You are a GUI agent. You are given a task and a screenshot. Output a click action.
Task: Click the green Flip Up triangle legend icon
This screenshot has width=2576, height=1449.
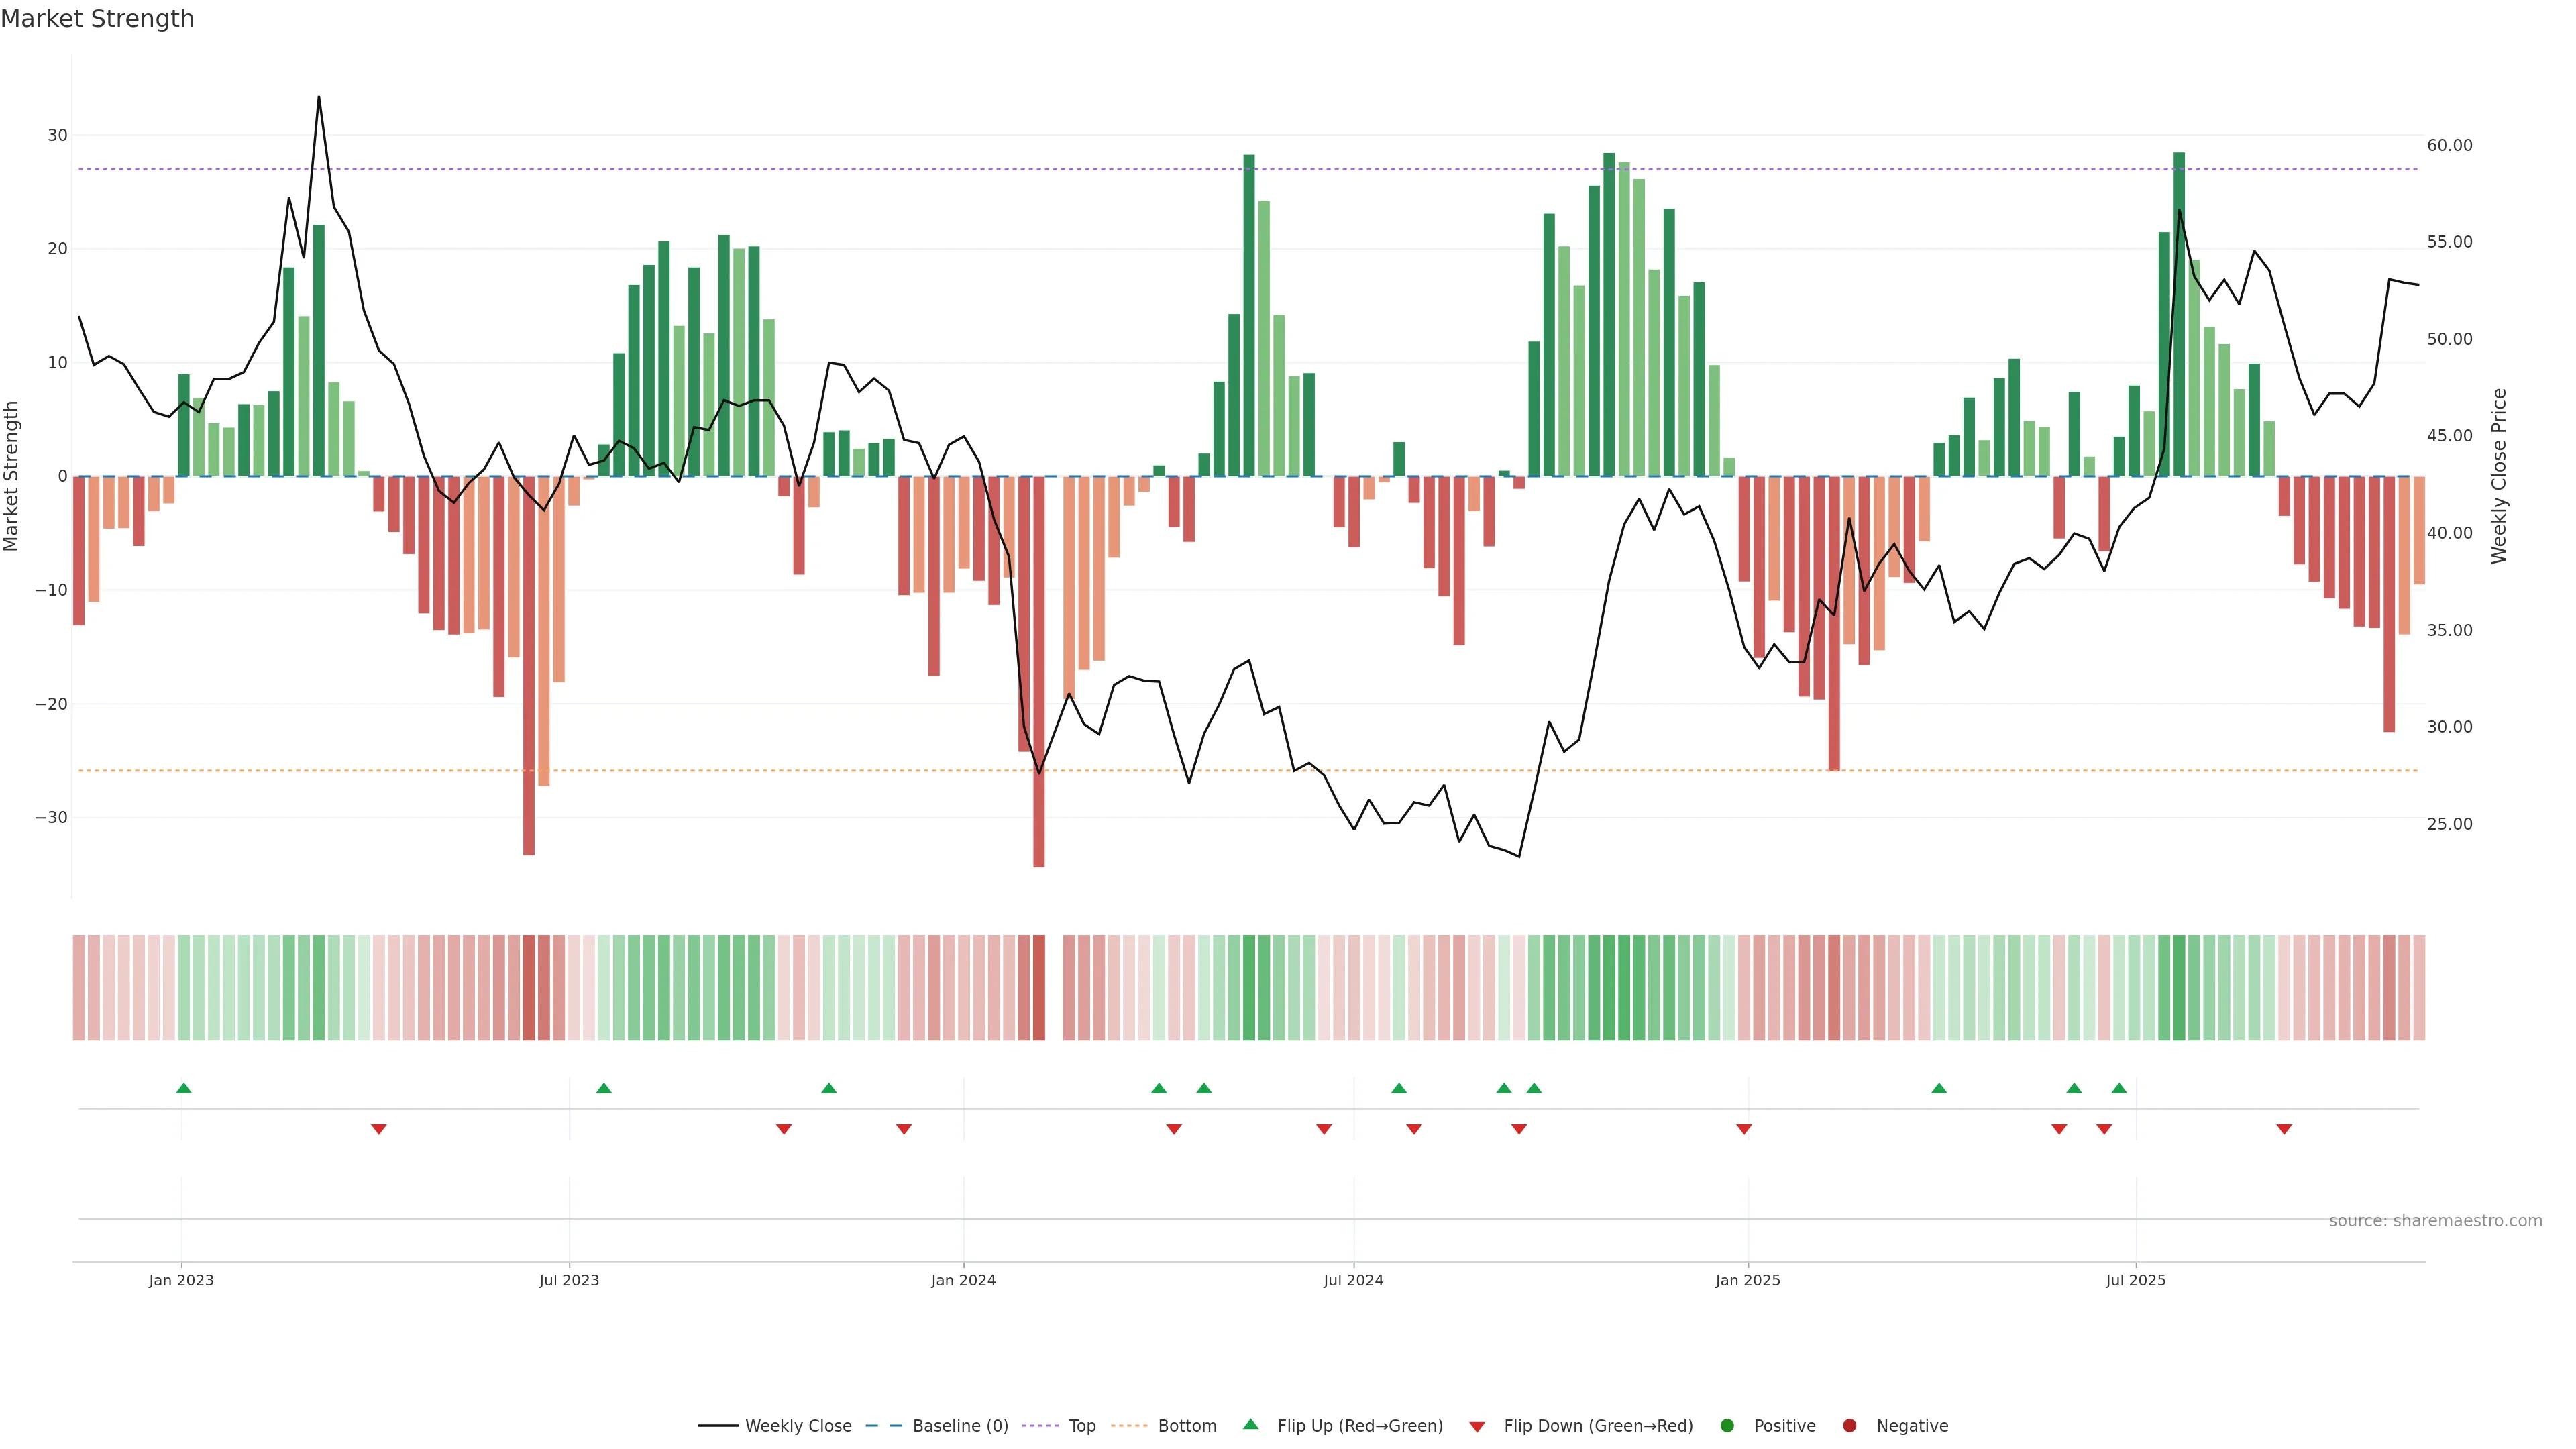[1250, 1424]
